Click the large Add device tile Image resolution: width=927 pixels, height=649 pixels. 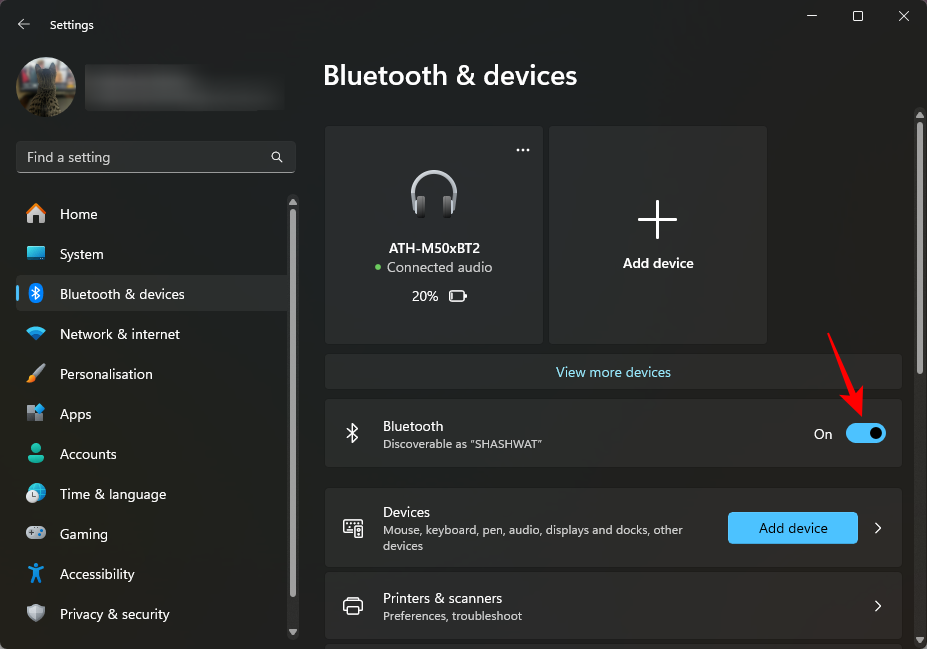(x=658, y=235)
